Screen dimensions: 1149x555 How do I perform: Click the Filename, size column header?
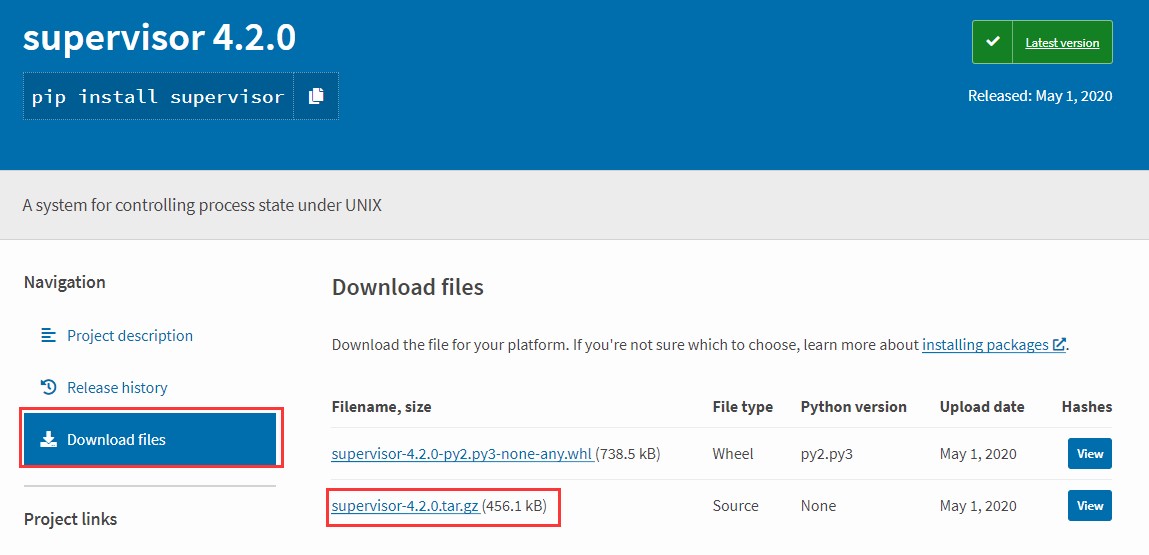tap(381, 407)
